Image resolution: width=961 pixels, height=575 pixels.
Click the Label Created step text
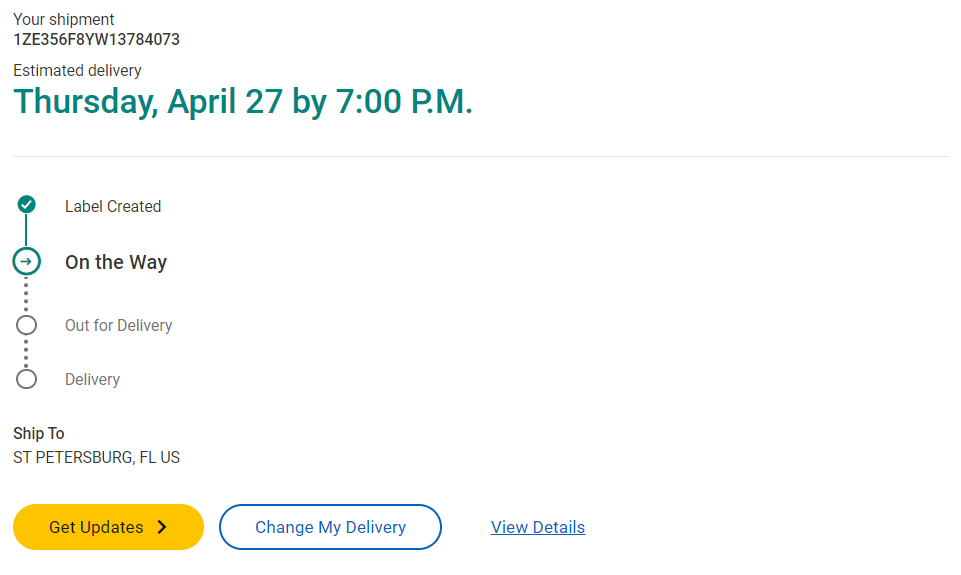point(113,206)
